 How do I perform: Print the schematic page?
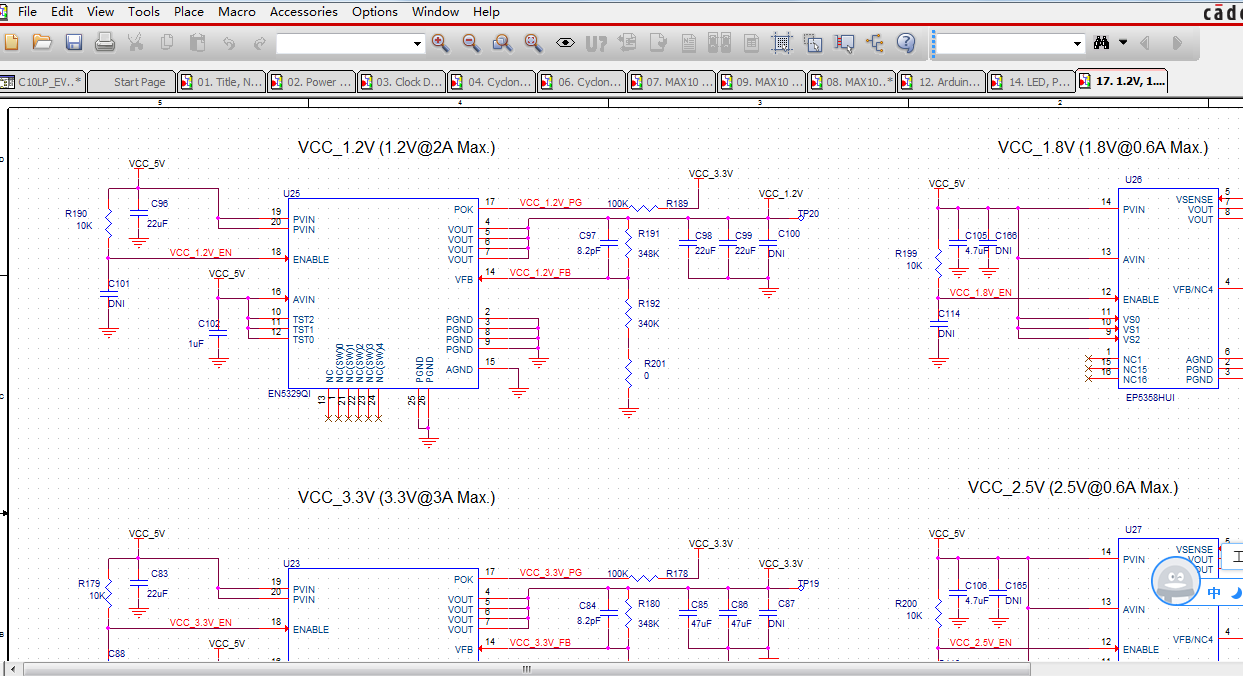[x=105, y=43]
